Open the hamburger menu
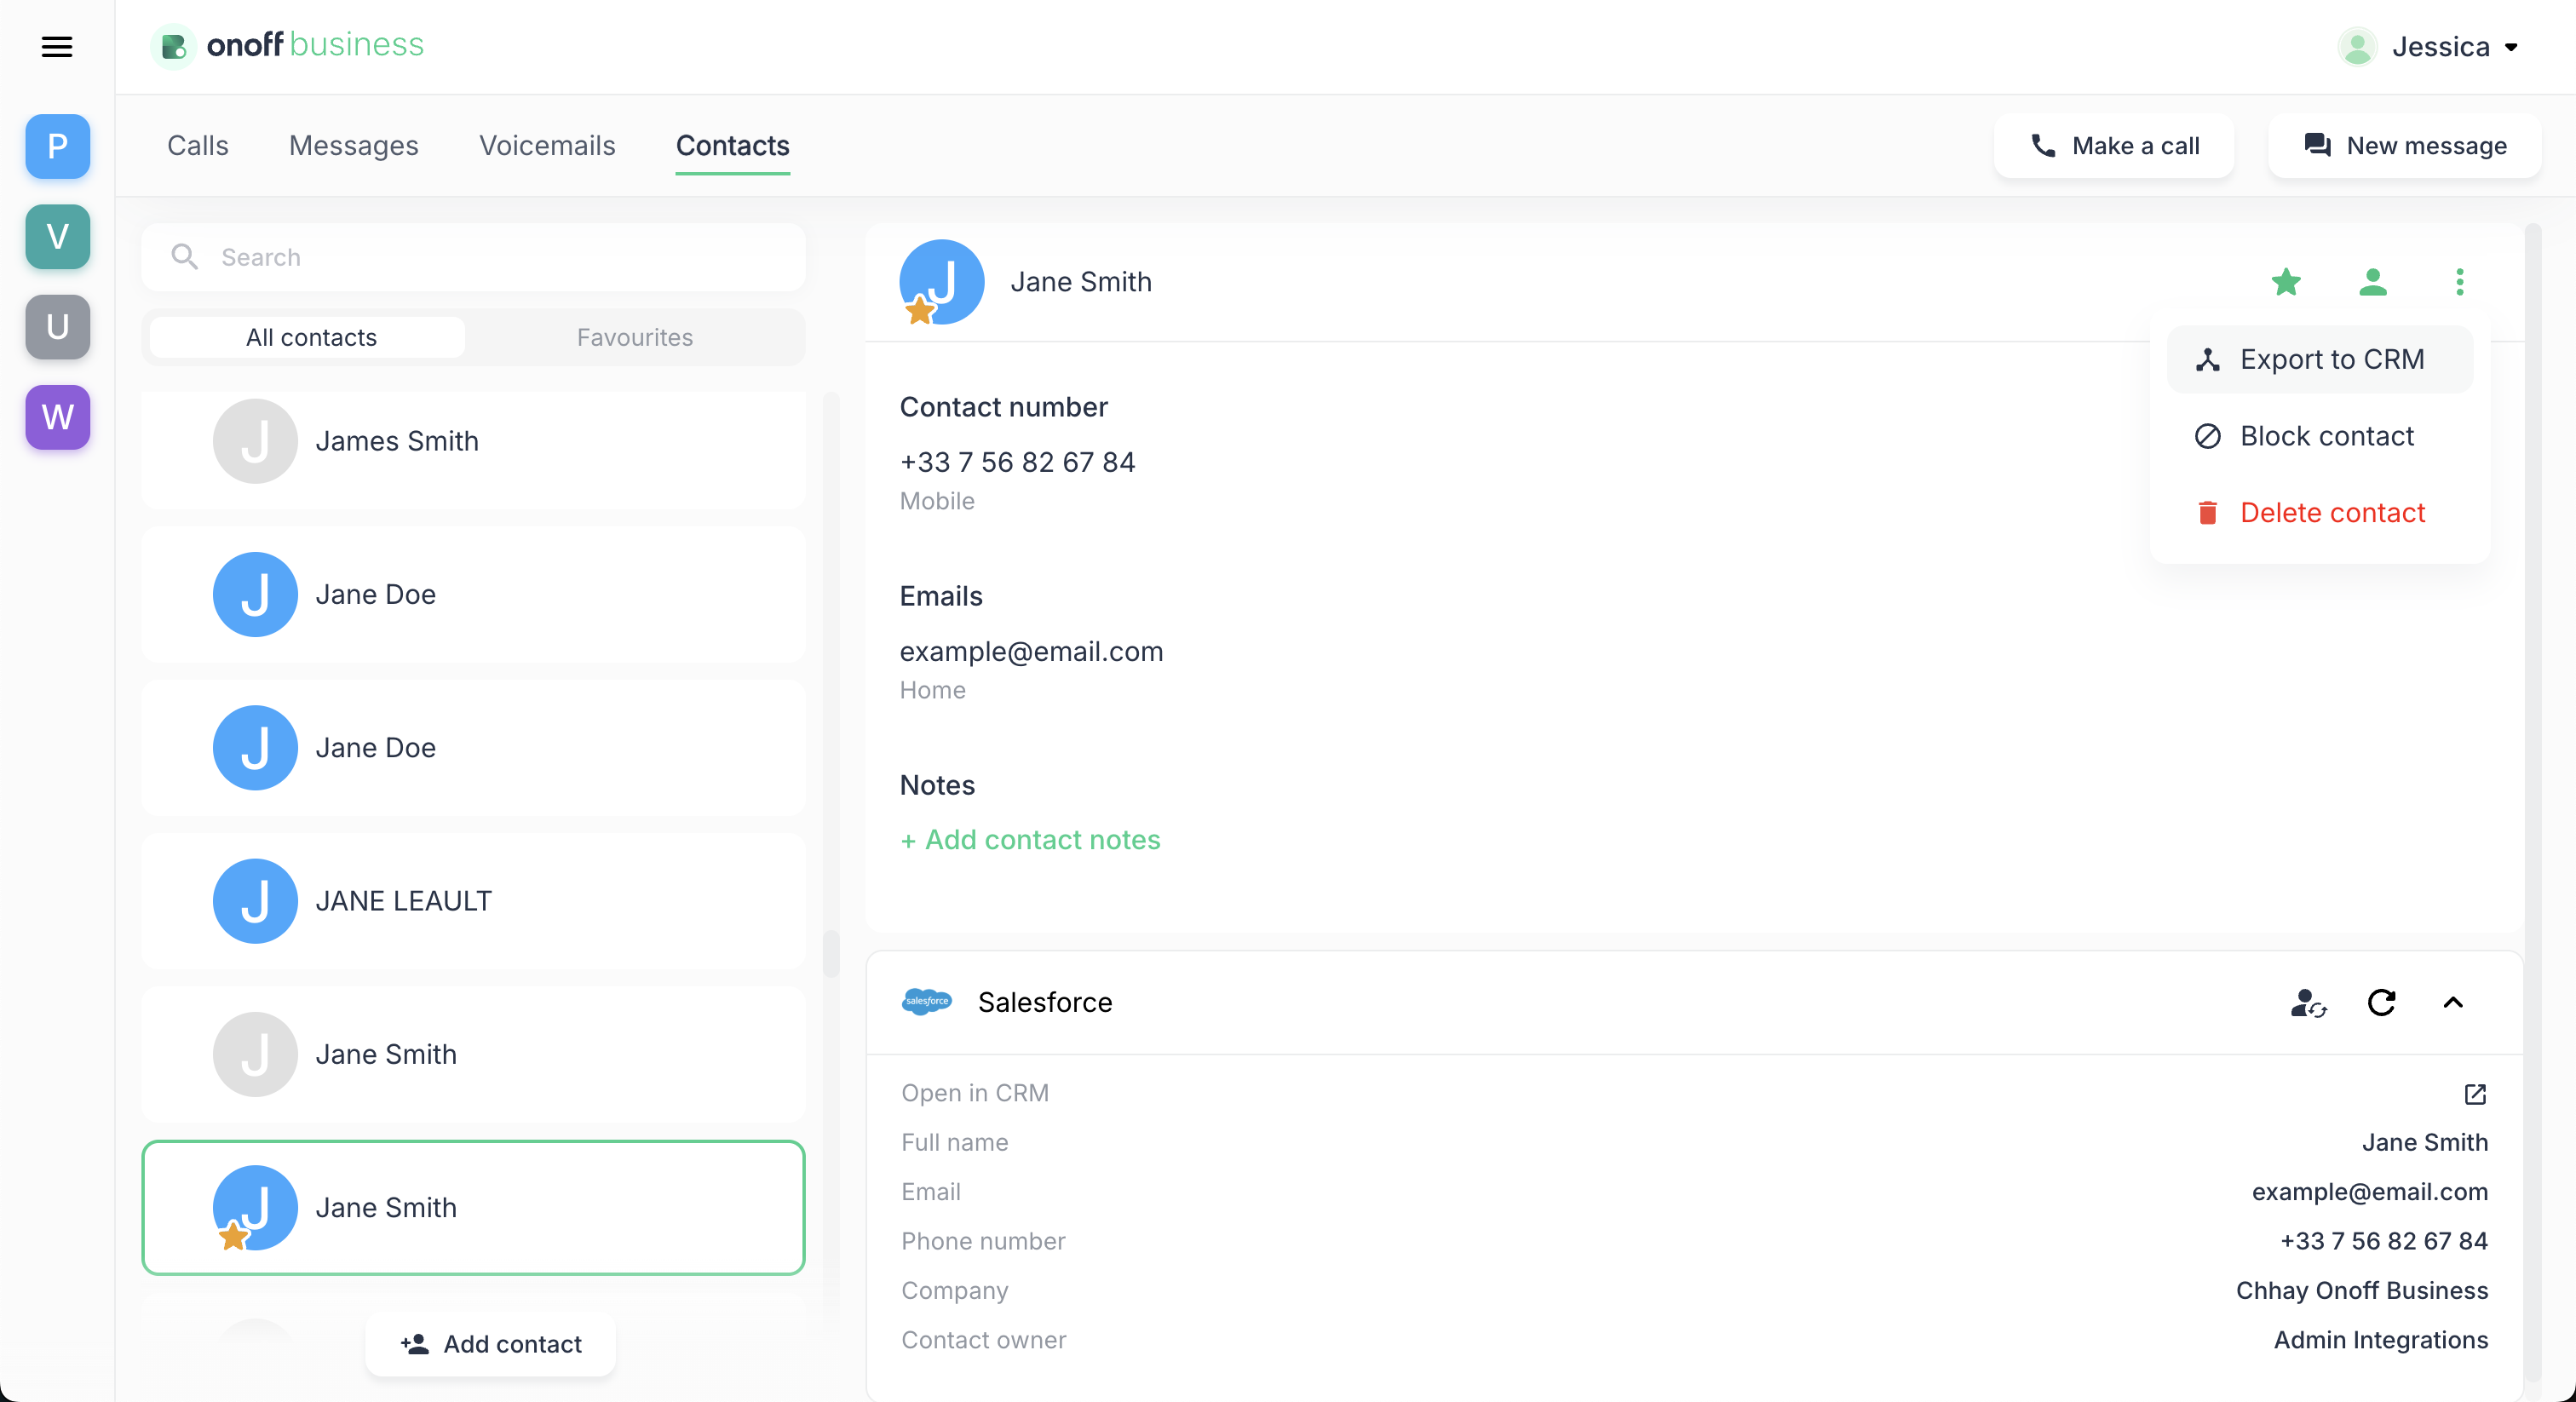Image resolution: width=2576 pixels, height=1402 pixels. click(57, 47)
